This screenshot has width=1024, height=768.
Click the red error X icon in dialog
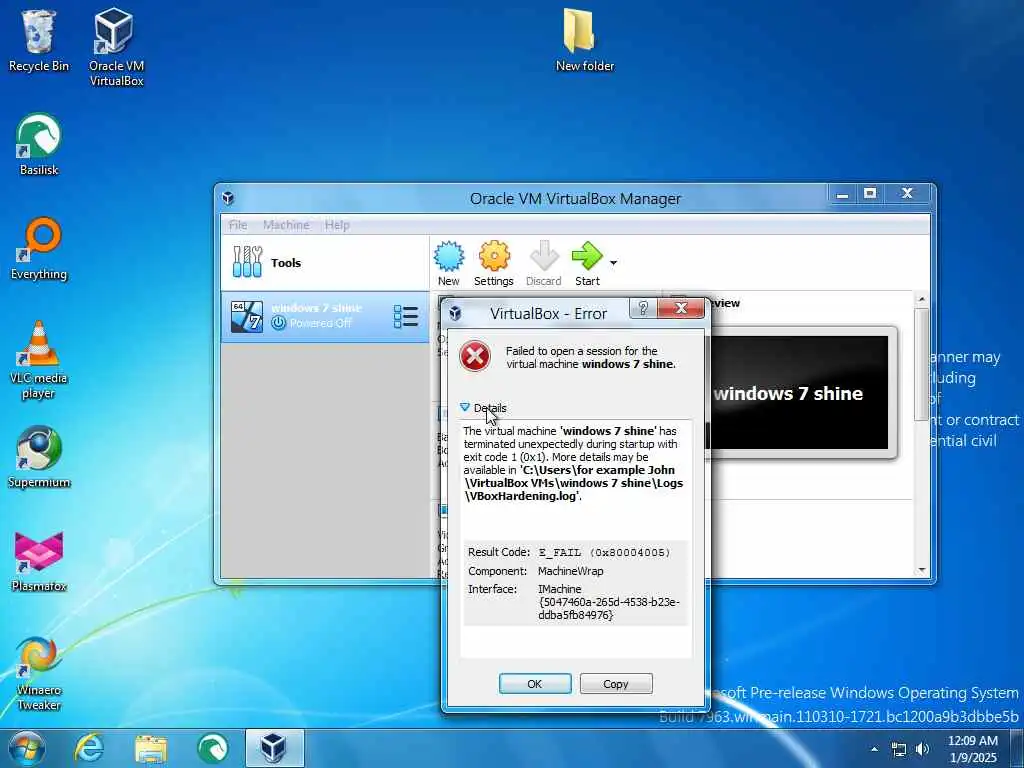[475, 357]
